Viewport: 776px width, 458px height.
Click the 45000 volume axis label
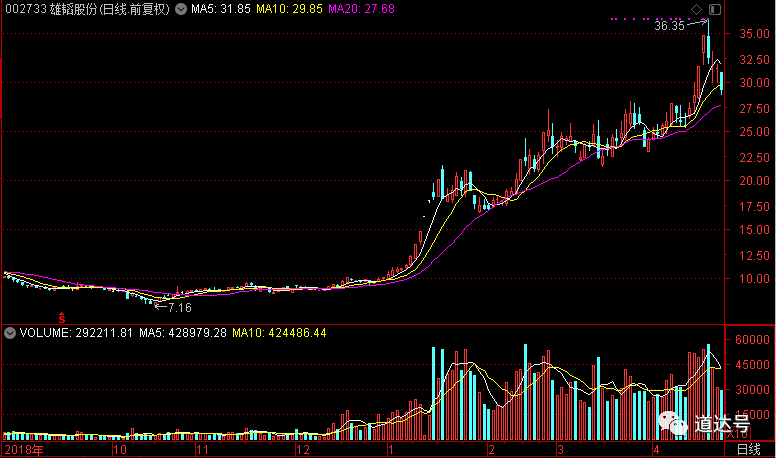pos(752,364)
